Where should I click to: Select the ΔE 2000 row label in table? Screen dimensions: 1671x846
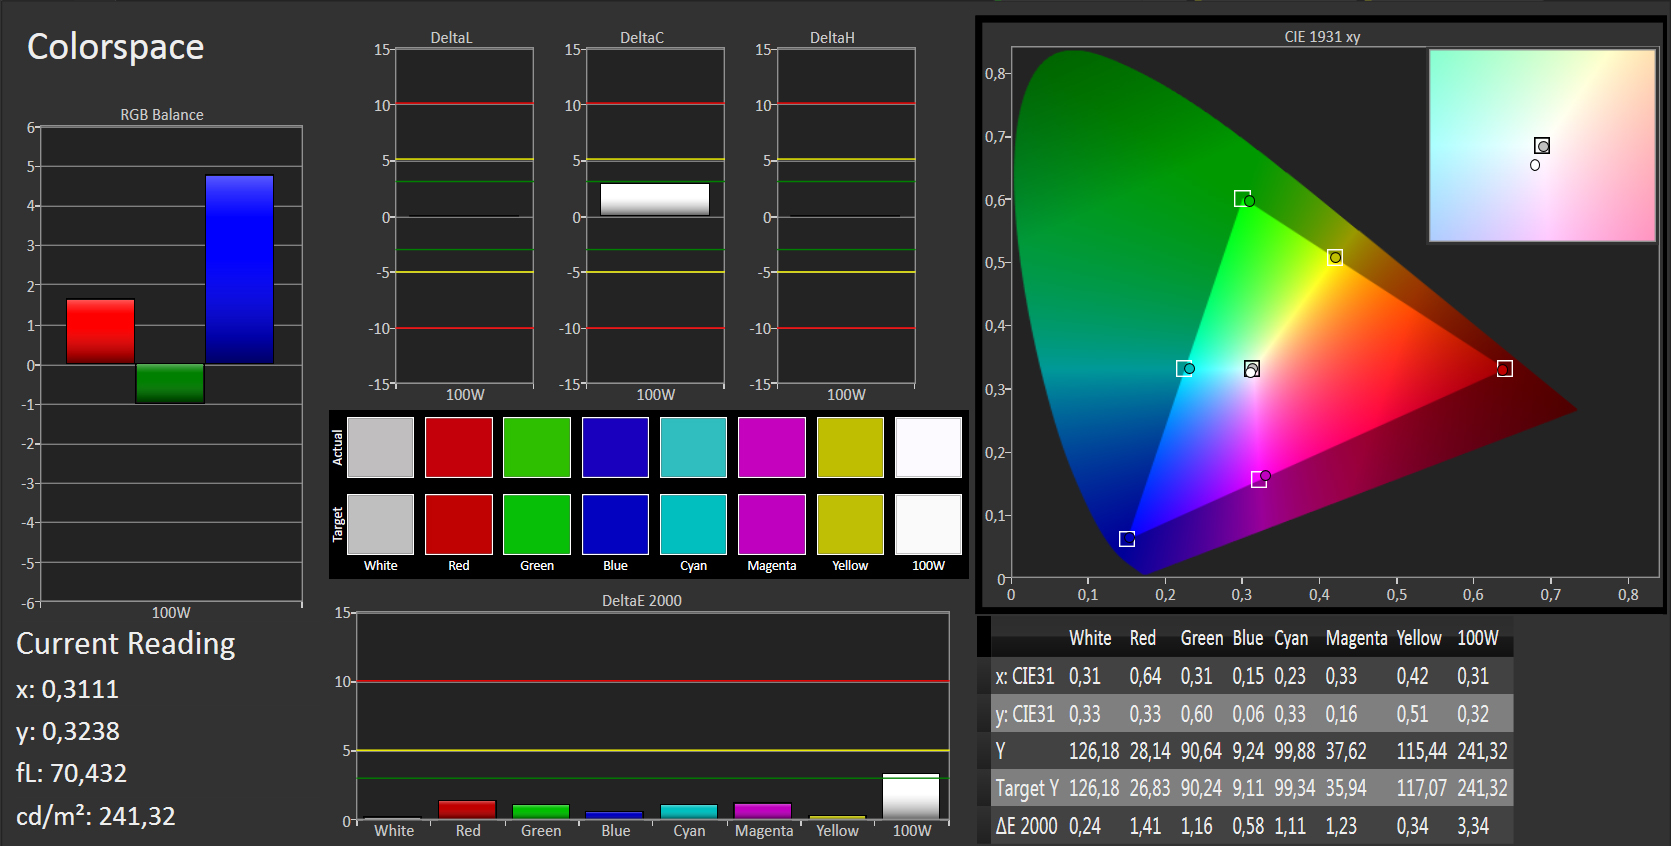tap(1026, 826)
